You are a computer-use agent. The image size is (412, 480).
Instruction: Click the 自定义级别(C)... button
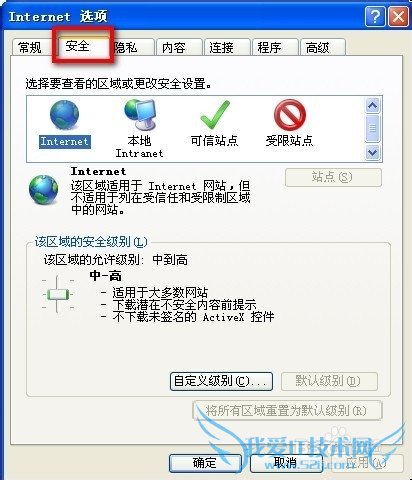pos(221,381)
